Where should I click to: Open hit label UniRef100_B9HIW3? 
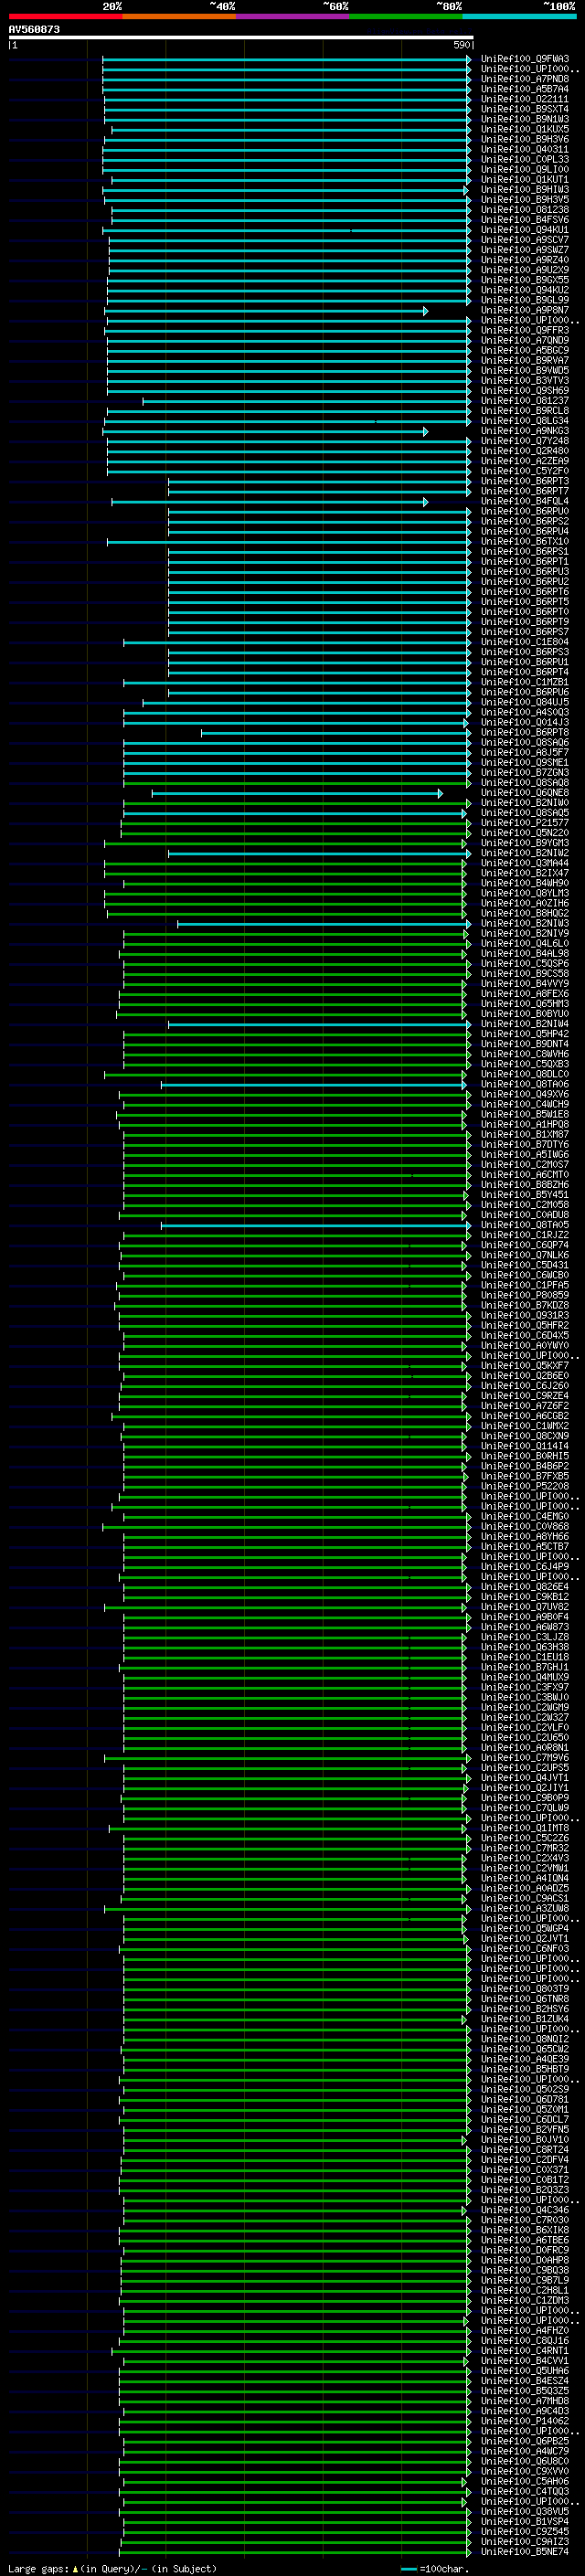tap(525, 190)
